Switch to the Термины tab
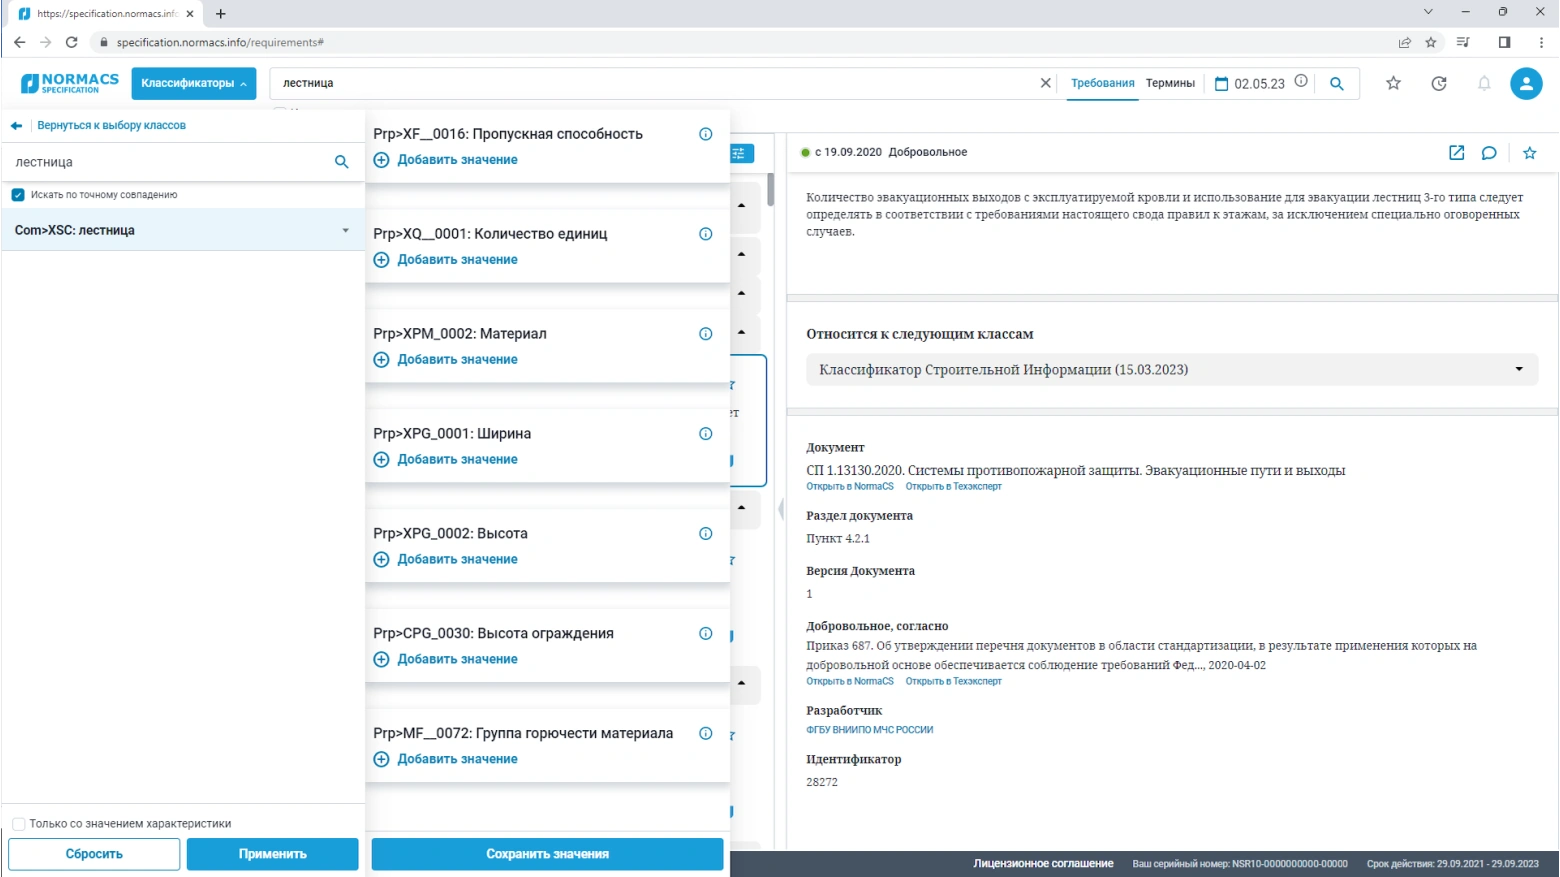This screenshot has height=877, width=1560. (1169, 83)
